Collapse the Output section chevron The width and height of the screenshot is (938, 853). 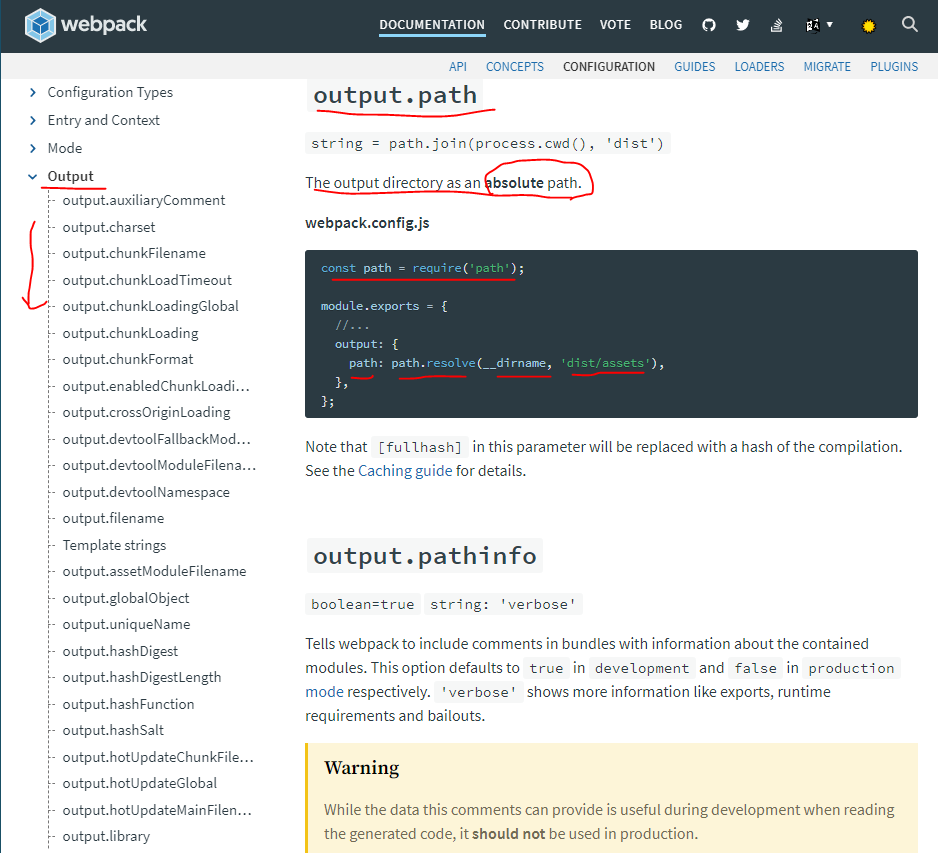33,176
